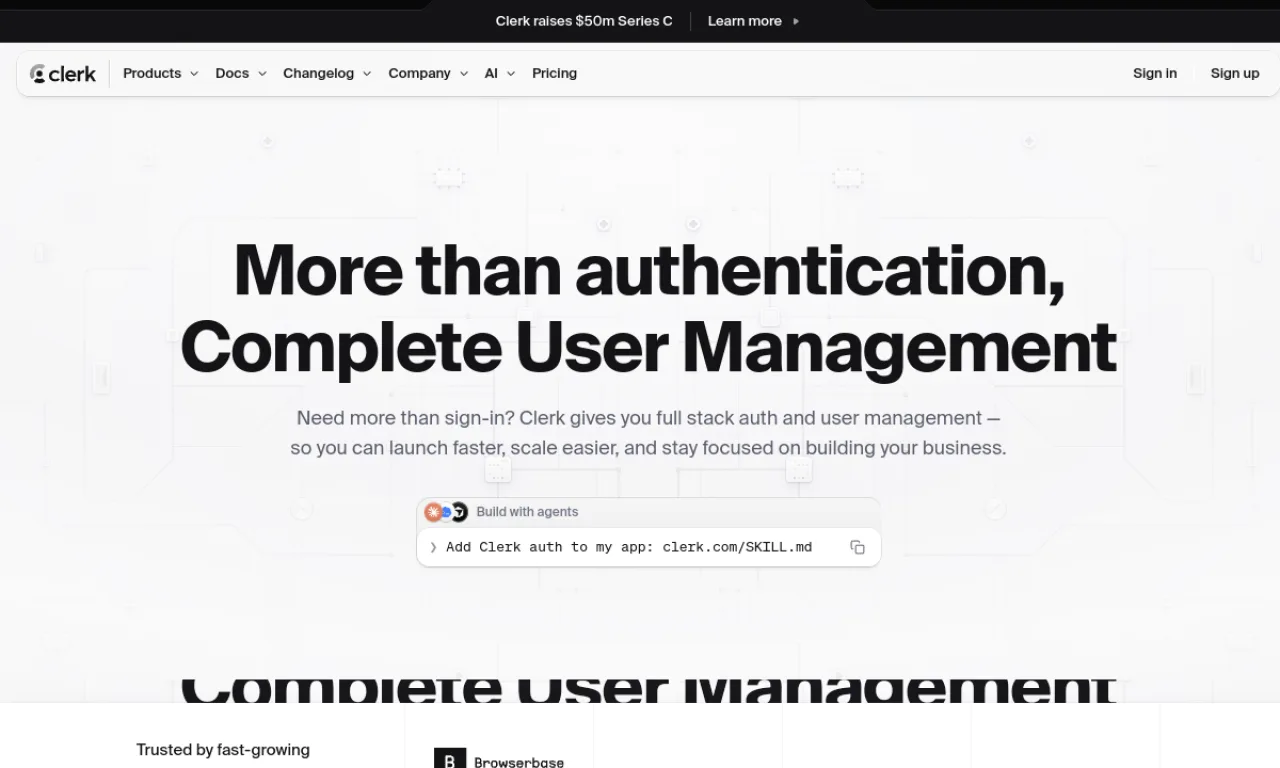Click the Clerk logo in the navbar
1280x768 pixels.
[x=63, y=73]
